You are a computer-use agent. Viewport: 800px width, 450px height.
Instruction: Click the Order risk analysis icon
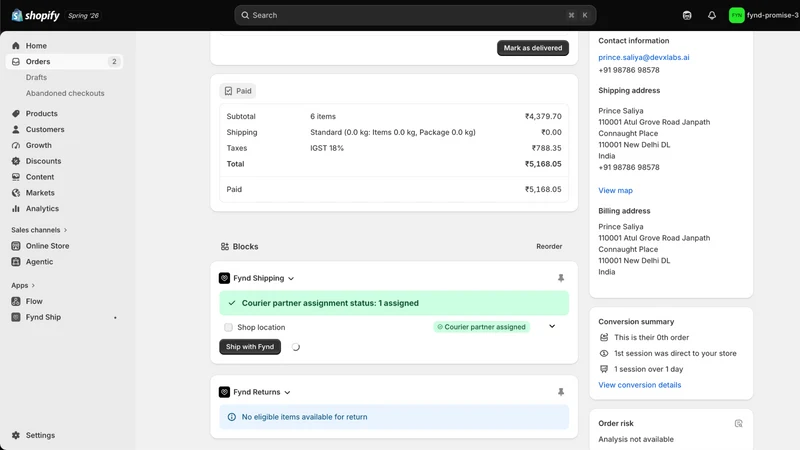[738, 423]
